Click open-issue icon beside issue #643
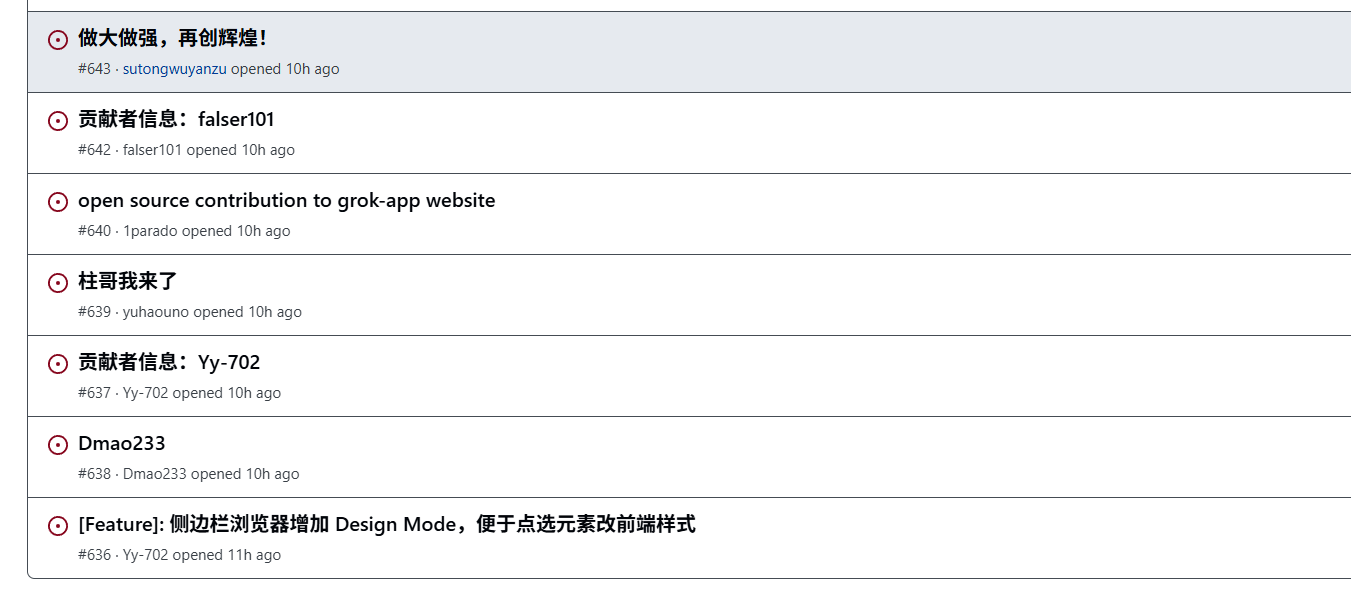Viewport: 1351px width, 608px height. pos(58,40)
